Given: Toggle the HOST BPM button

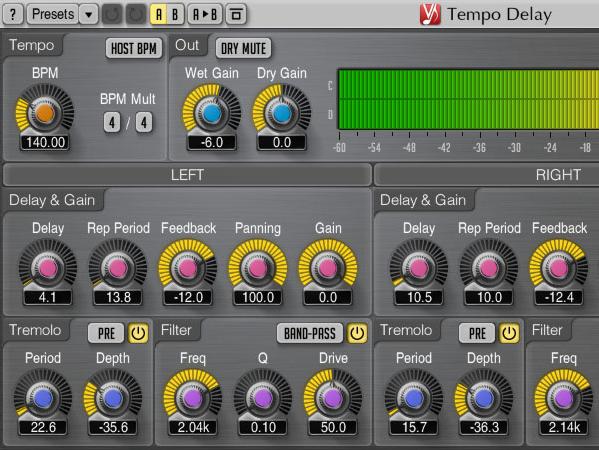Looking at the screenshot, I should [x=134, y=49].
